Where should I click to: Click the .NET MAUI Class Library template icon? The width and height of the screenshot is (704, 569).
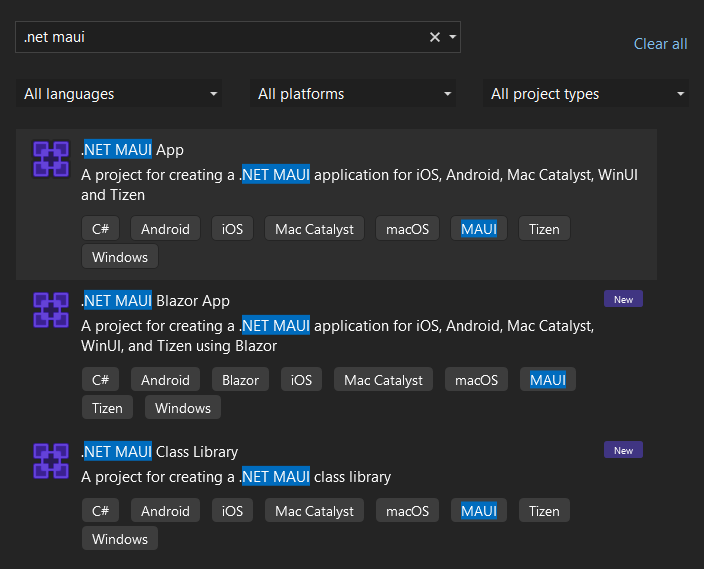click(x=51, y=461)
